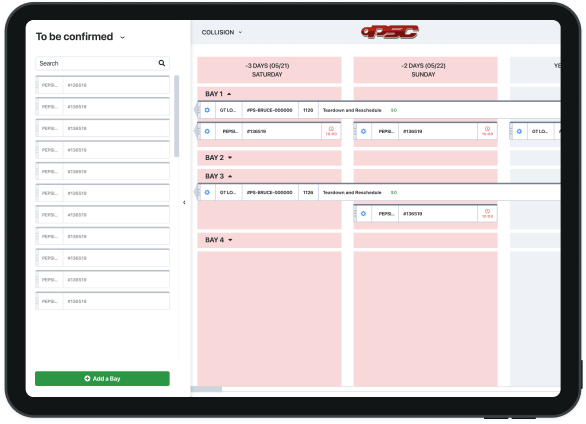Focus the Search input field
The height and width of the screenshot is (424, 586).
tap(102, 64)
